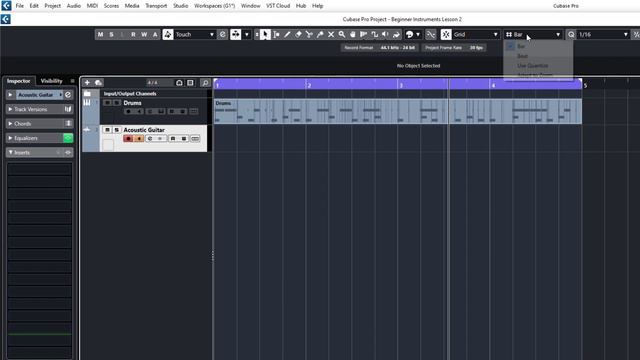Click bar 2 on the ruler
Screen dimensions: 640x360
pos(309,85)
